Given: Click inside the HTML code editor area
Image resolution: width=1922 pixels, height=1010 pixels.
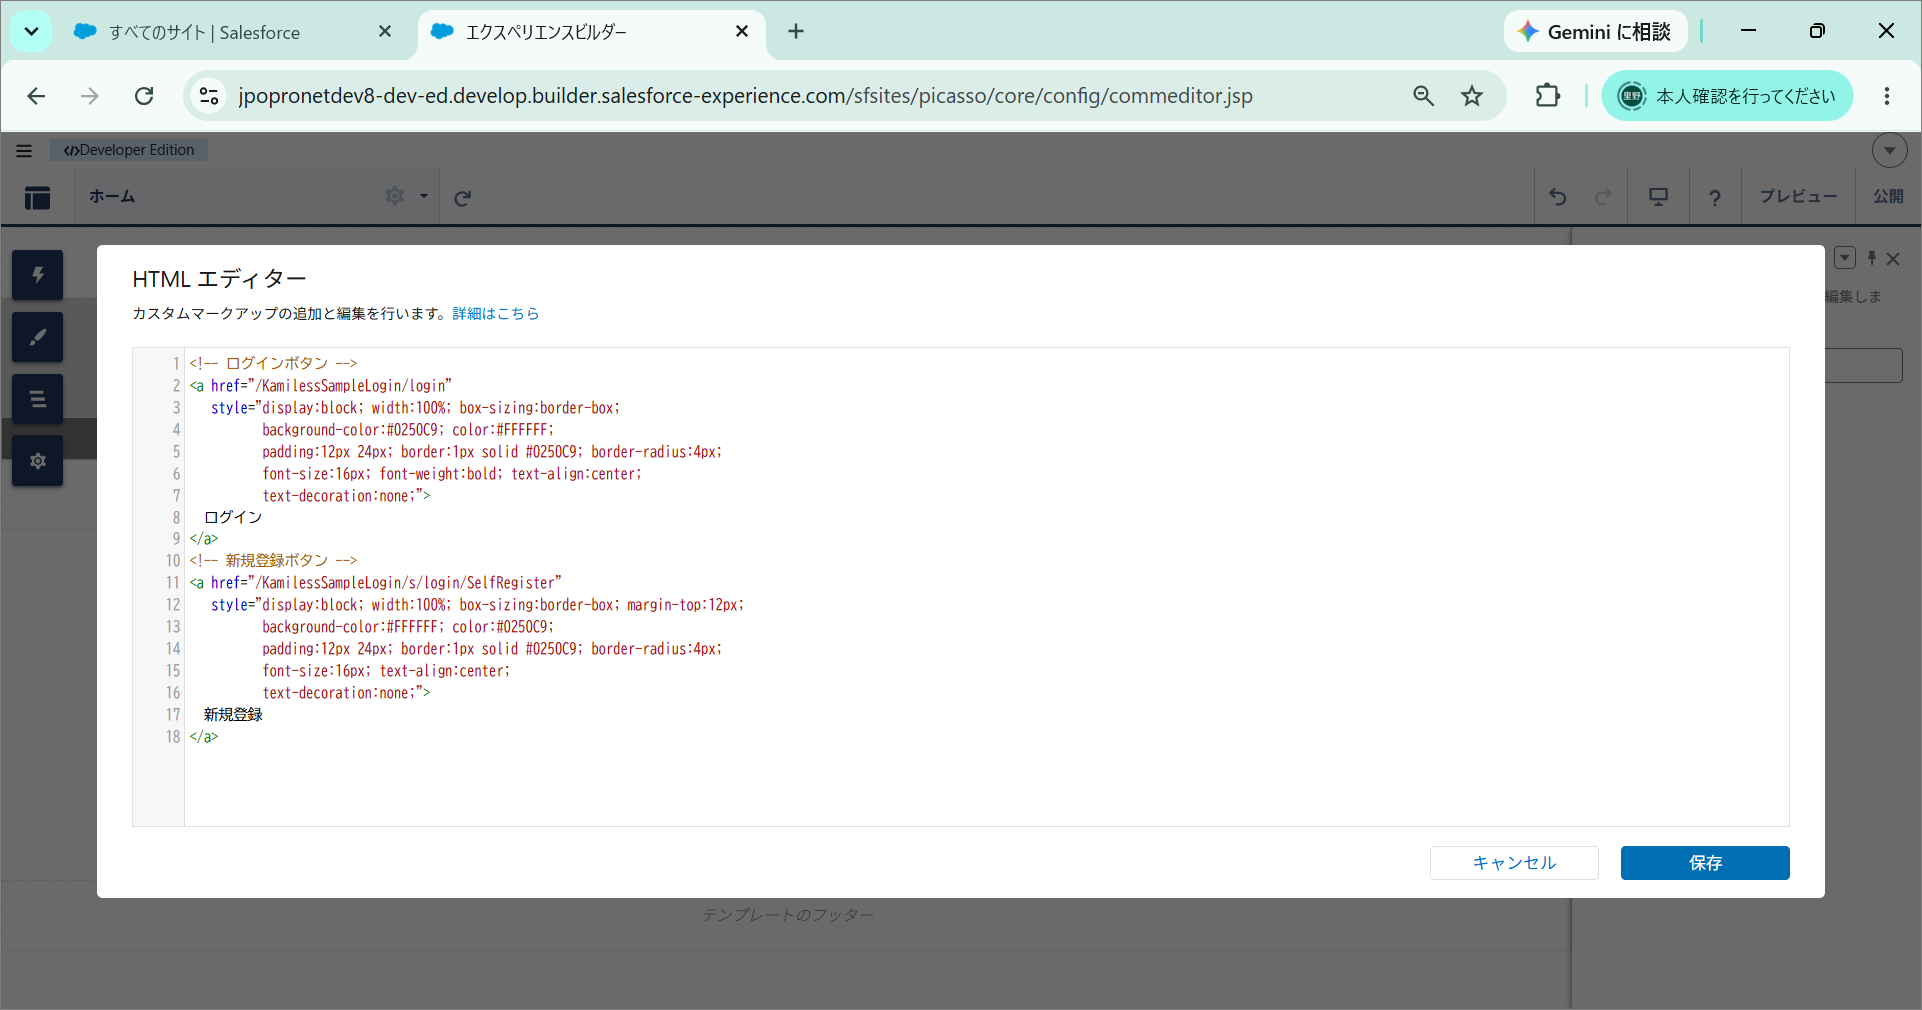Looking at the screenshot, I should pos(986,587).
